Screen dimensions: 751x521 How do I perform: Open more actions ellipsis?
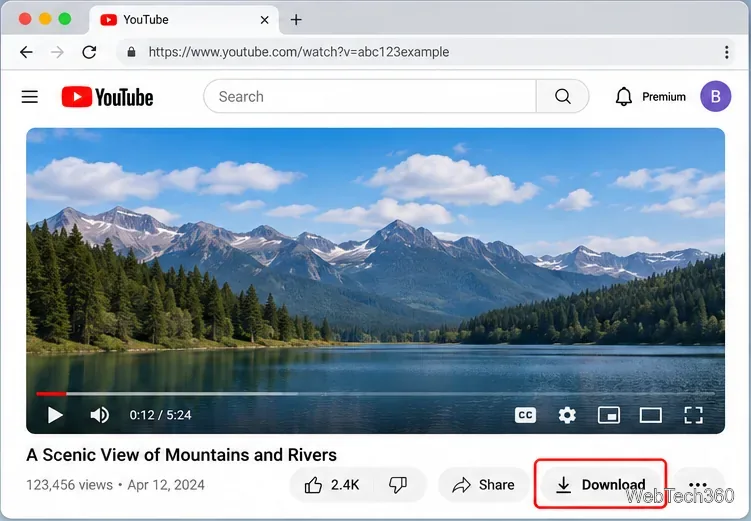(698, 485)
